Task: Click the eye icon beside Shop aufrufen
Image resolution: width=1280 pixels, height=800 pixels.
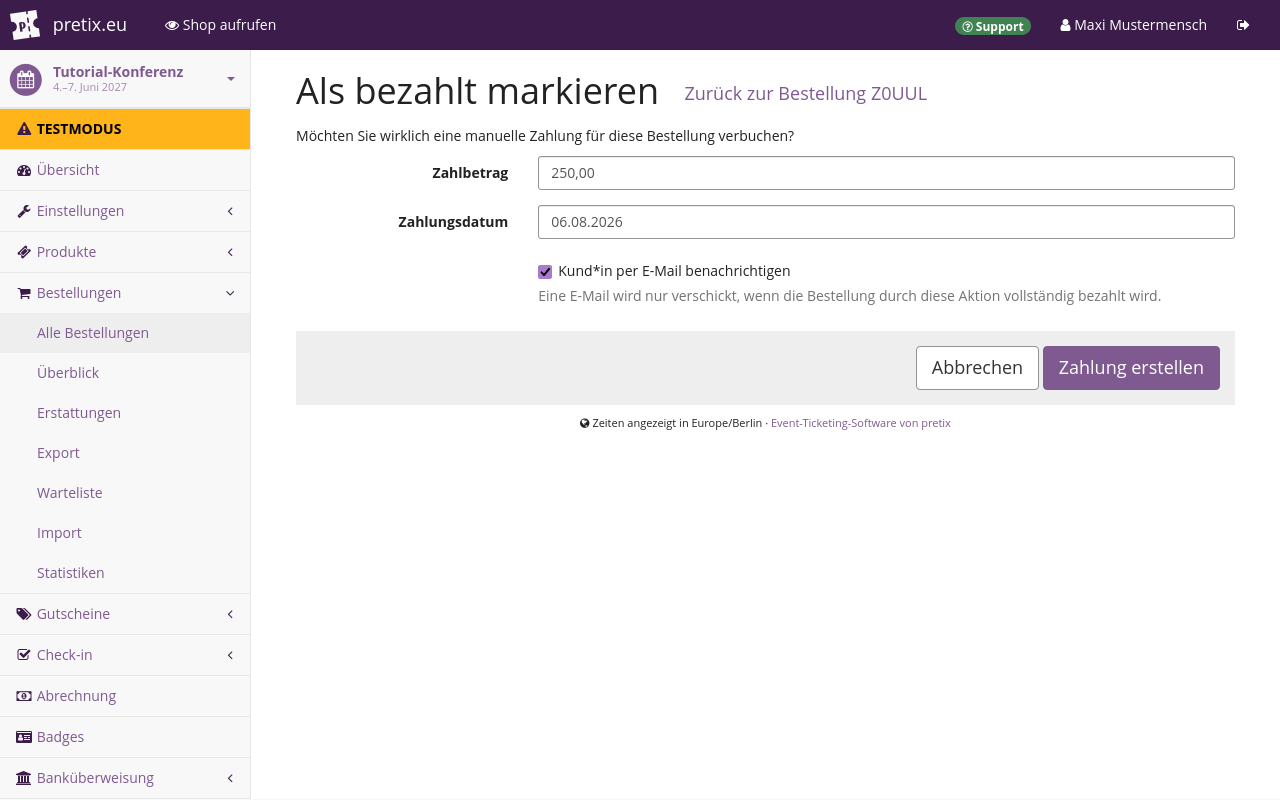Action: click(172, 25)
